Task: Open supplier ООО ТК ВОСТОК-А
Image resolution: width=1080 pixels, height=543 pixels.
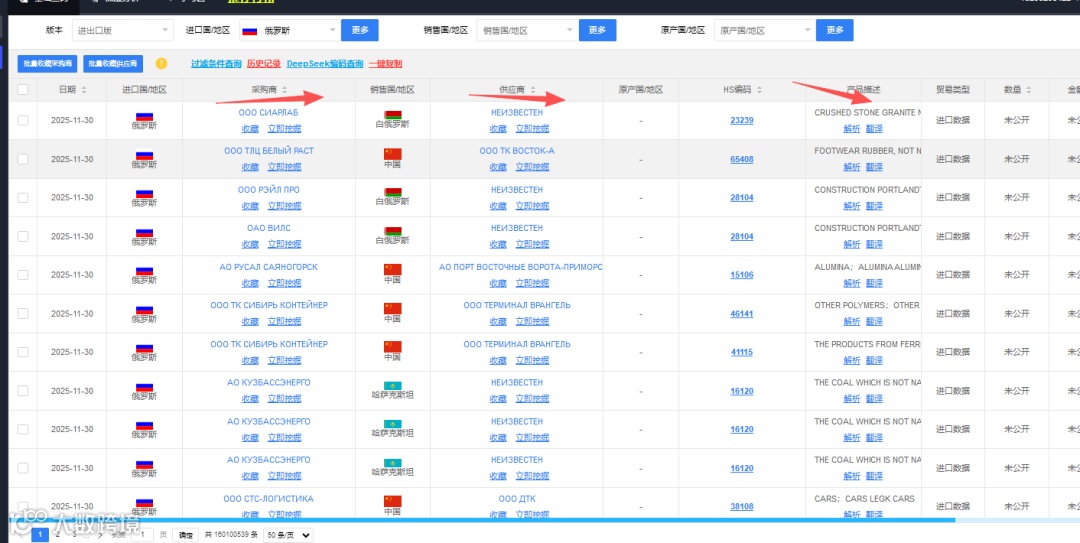Action: (x=517, y=150)
